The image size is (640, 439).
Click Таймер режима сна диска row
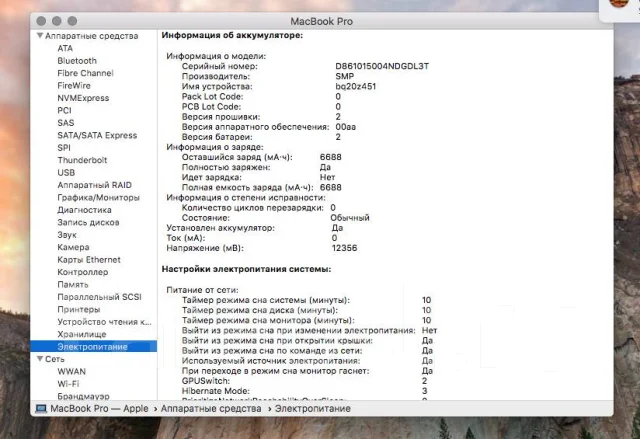tap(307, 310)
